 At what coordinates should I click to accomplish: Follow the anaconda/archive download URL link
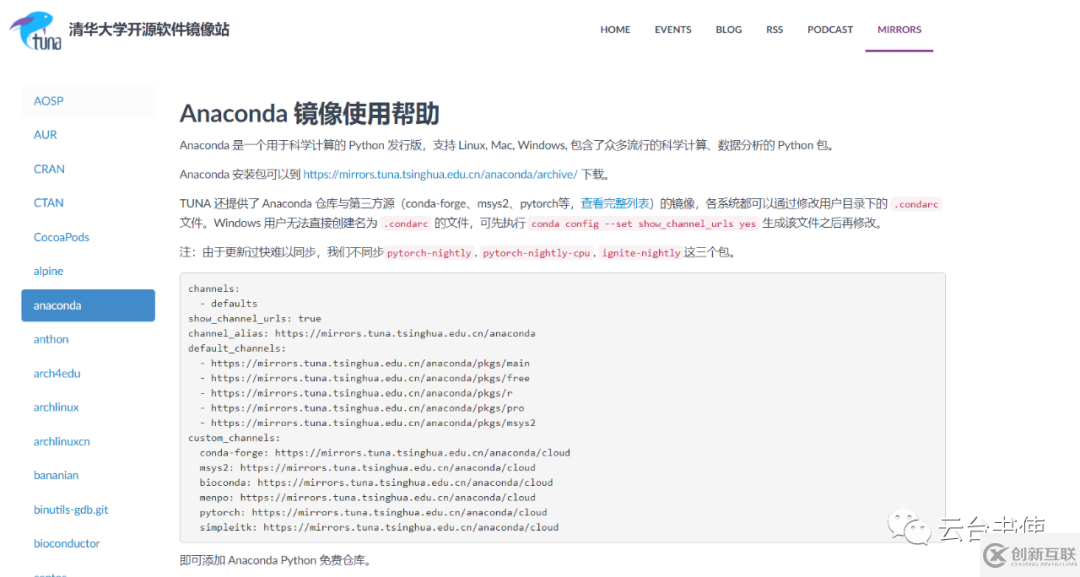pyautogui.click(x=440, y=174)
